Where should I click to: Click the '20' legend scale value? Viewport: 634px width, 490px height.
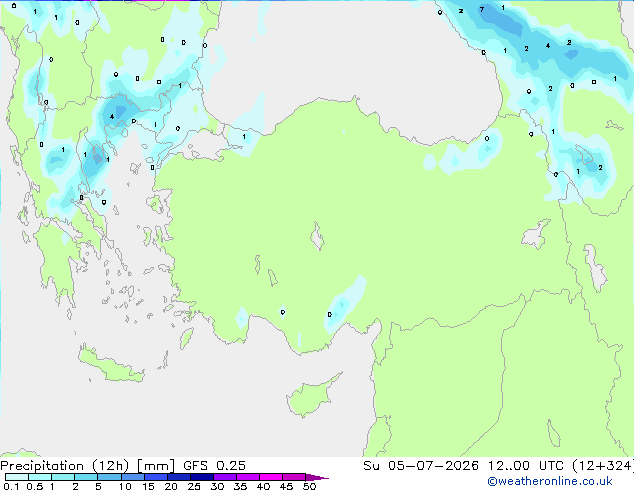tap(171, 486)
